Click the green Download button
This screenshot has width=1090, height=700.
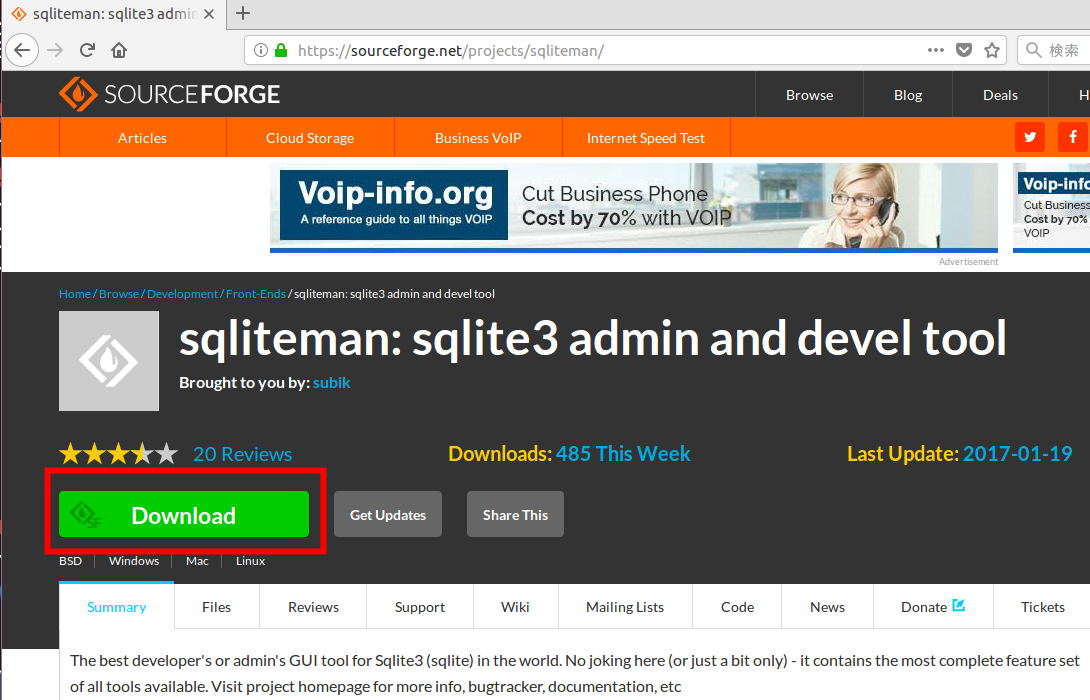point(184,514)
